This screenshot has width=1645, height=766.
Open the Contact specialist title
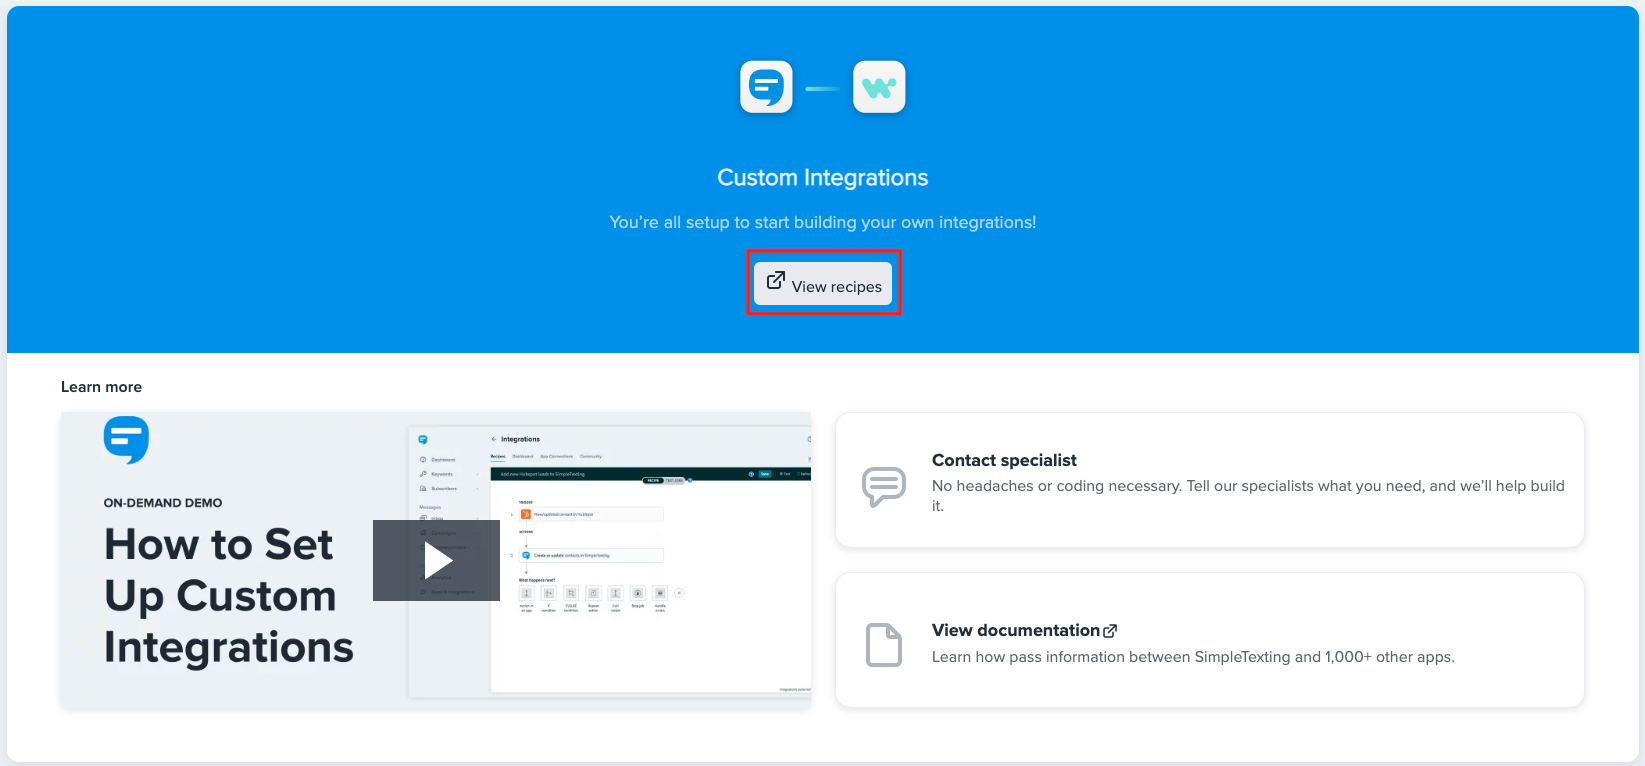click(x=1004, y=460)
